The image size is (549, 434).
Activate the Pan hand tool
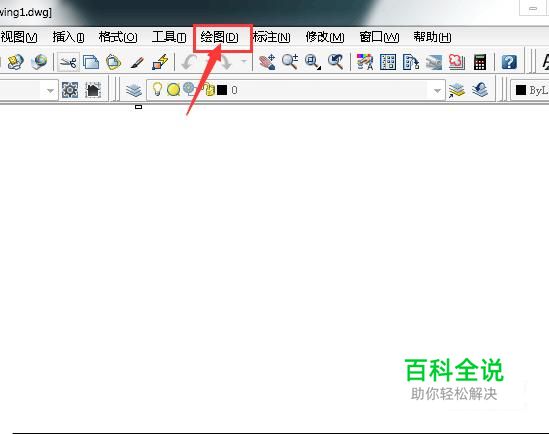(x=267, y=63)
